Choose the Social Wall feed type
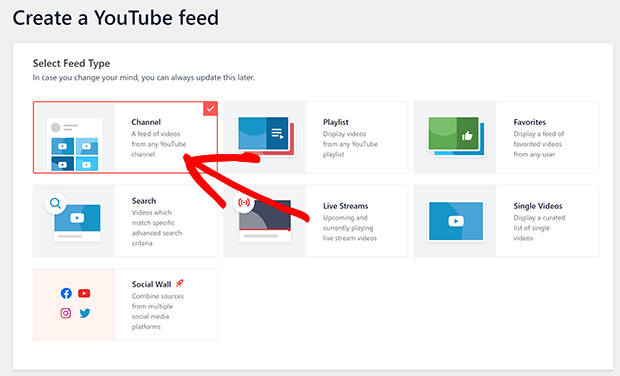Image resolution: width=620 pixels, height=376 pixels. [125, 304]
